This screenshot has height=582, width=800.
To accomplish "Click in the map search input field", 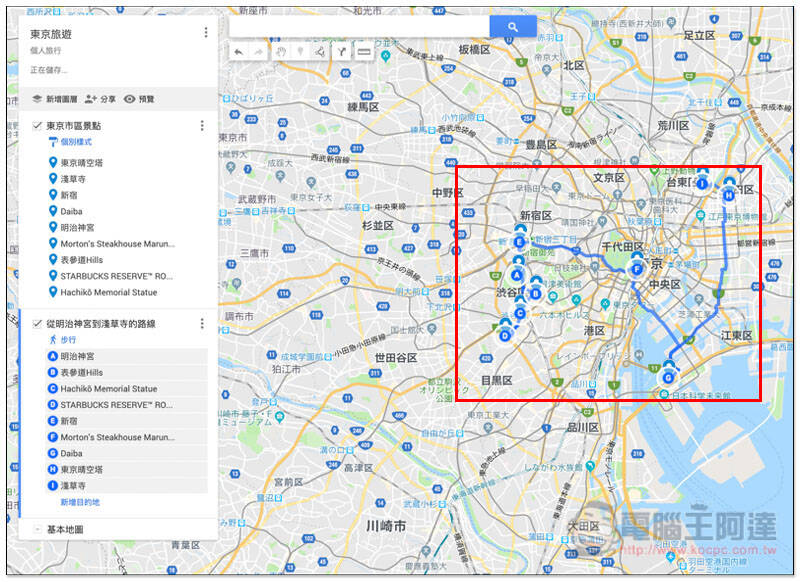I will (359, 27).
